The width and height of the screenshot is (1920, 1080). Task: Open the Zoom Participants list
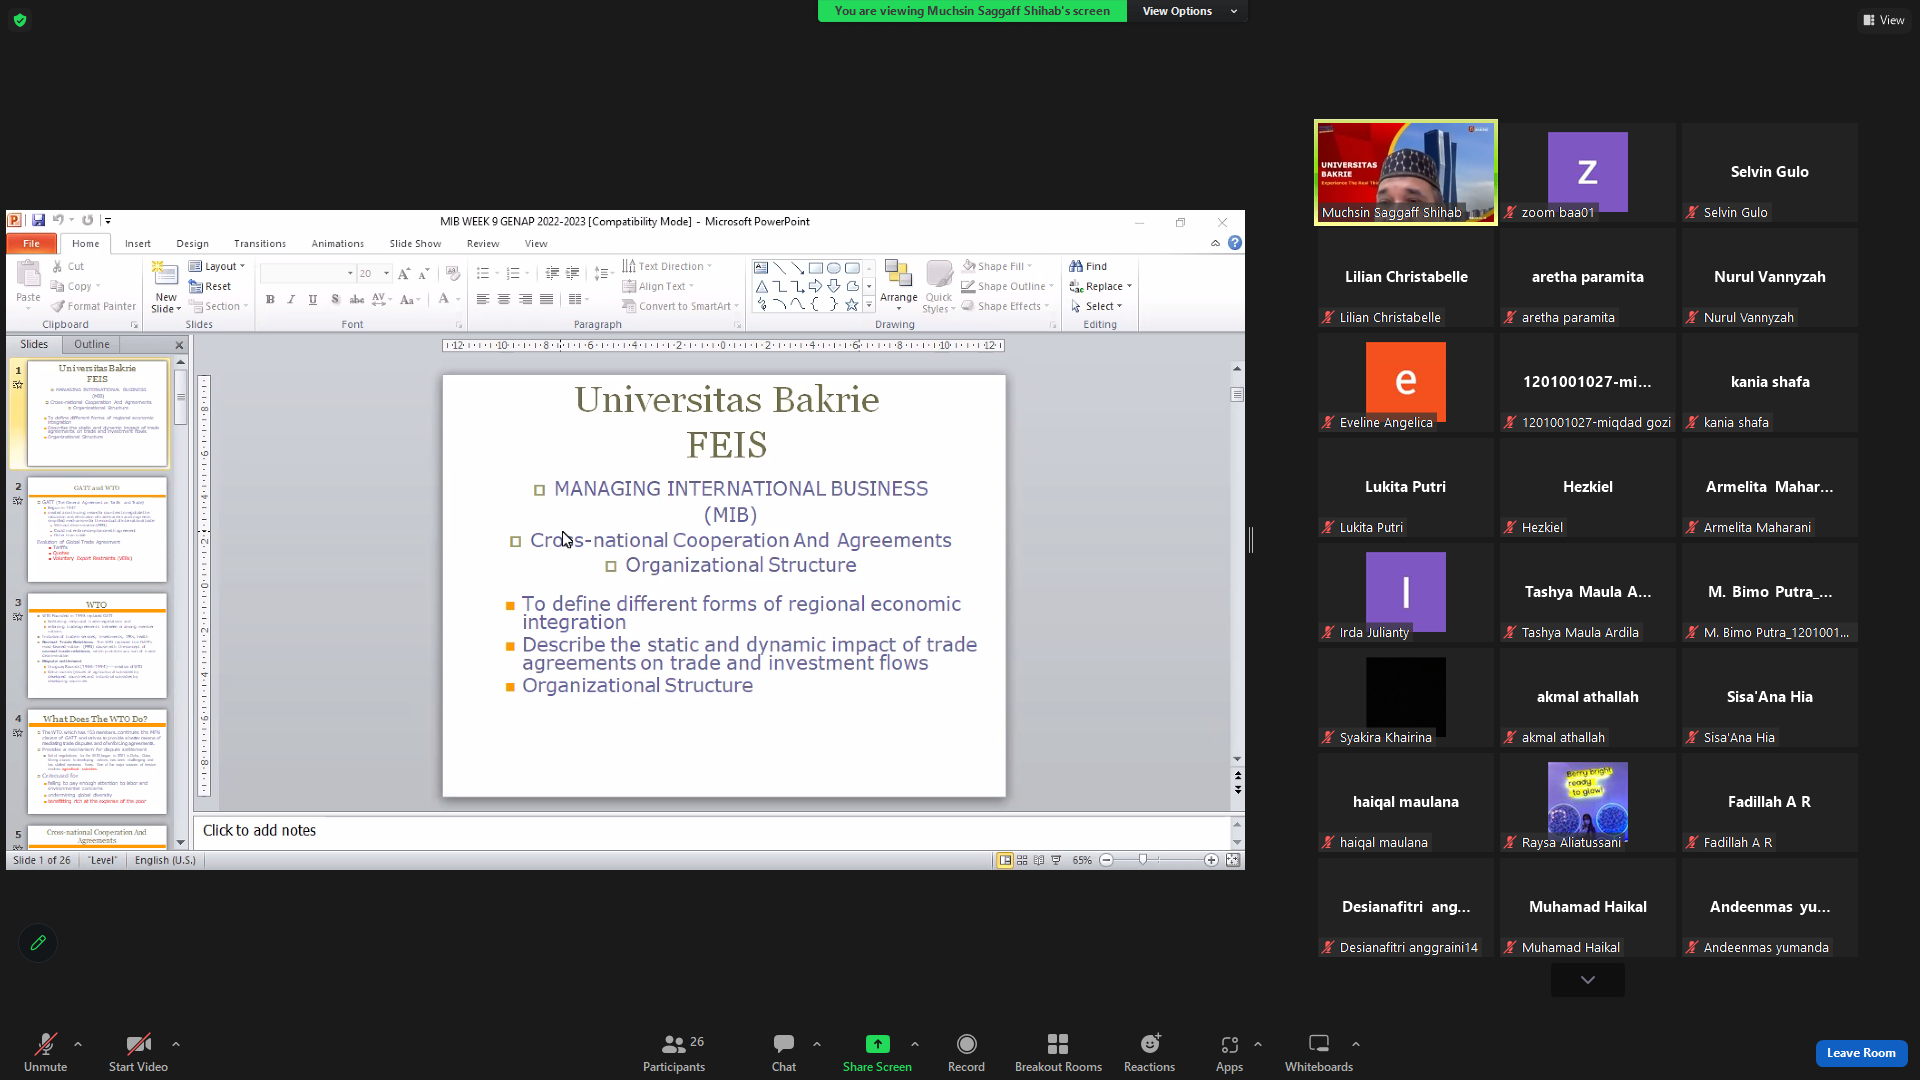point(674,1053)
